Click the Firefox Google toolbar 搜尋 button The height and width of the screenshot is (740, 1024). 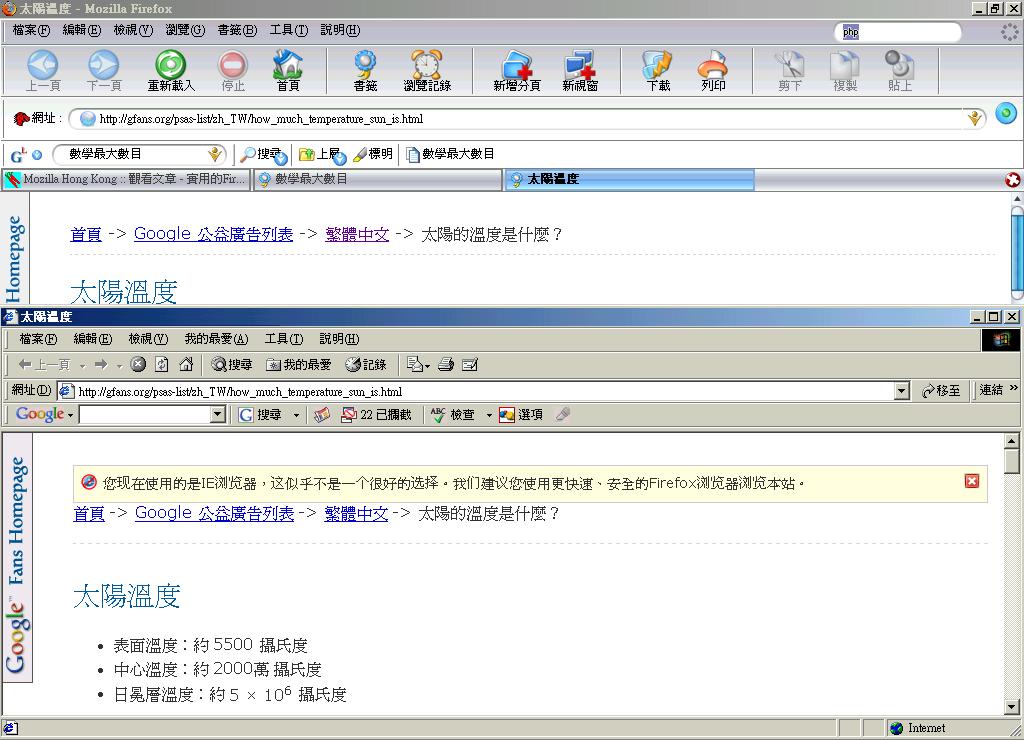click(x=263, y=155)
